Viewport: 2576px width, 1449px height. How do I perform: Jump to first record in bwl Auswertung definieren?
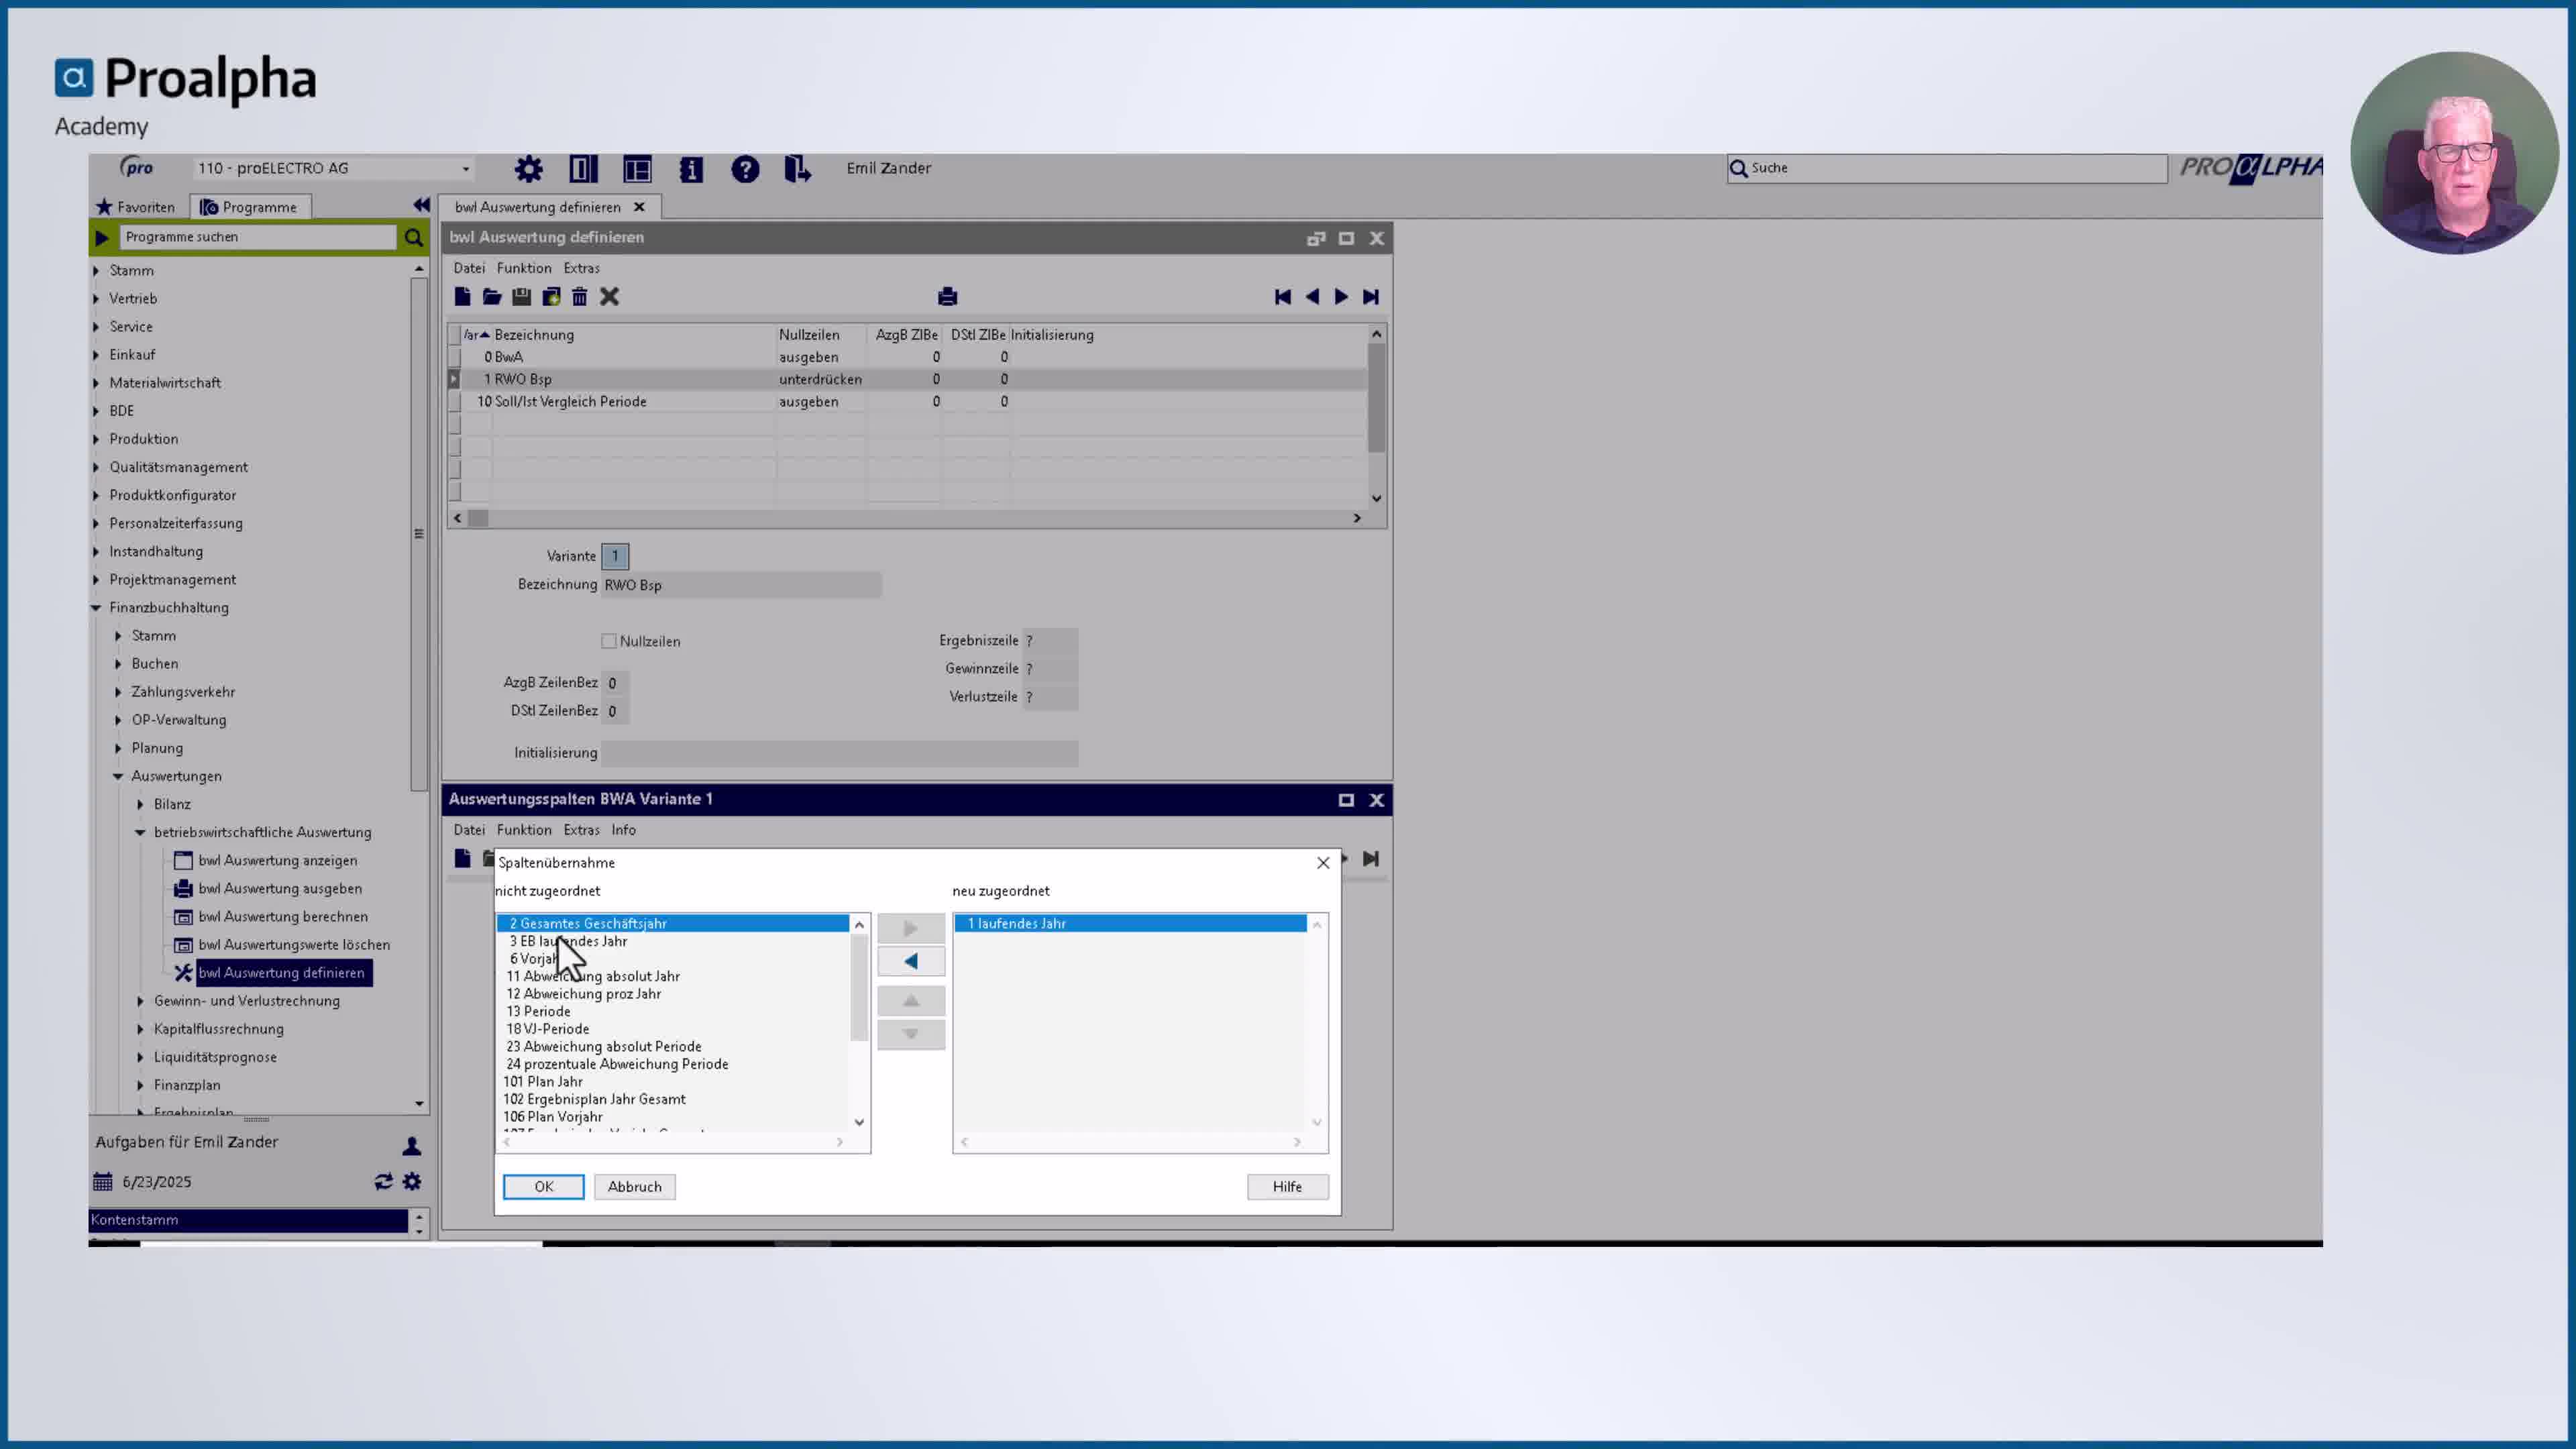pos(1283,297)
